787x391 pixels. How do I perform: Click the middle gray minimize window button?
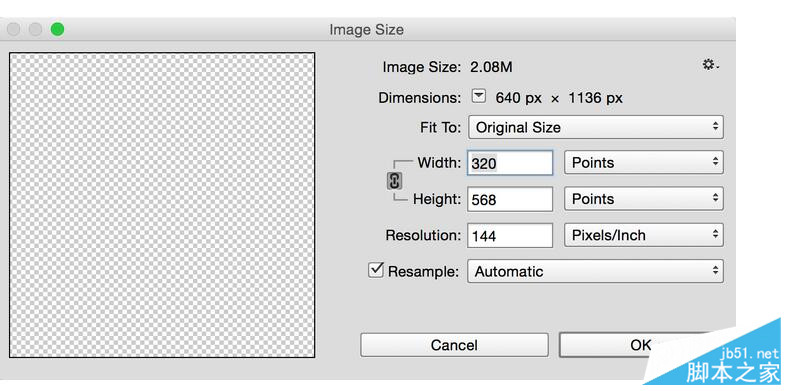pos(35,30)
